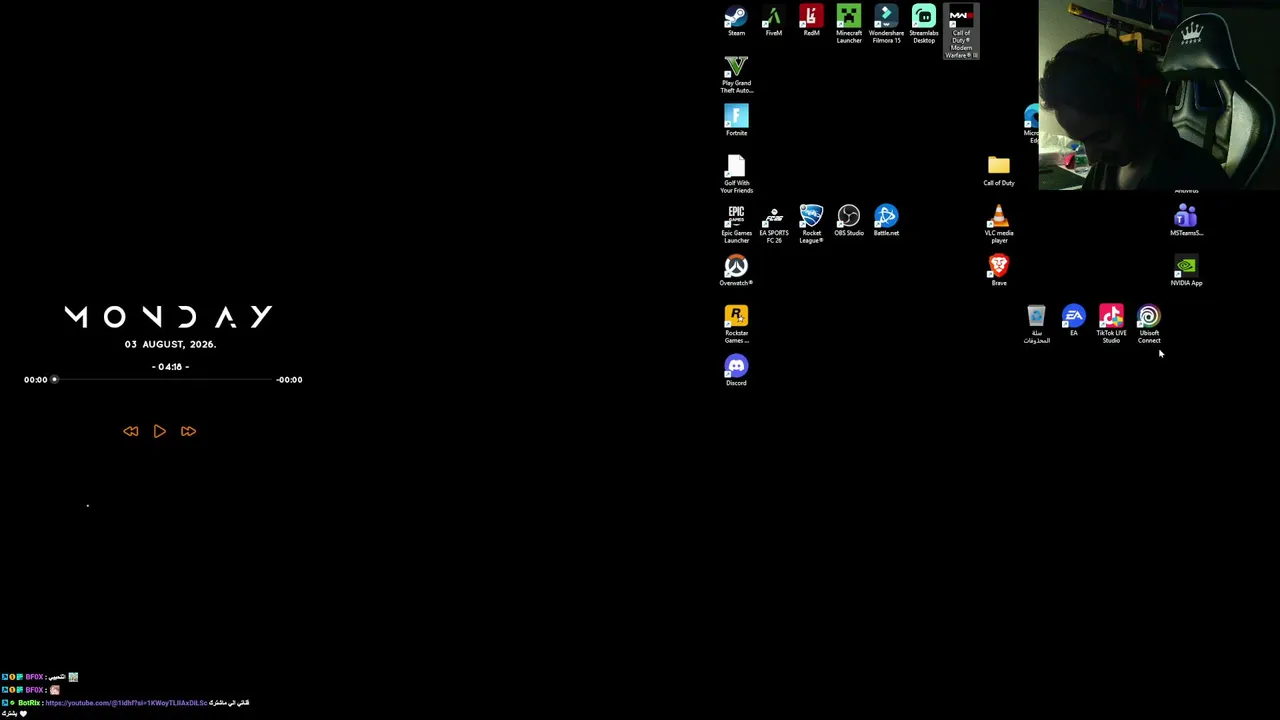
Task: Select the Overwatch shortcut
Action: click(736, 271)
